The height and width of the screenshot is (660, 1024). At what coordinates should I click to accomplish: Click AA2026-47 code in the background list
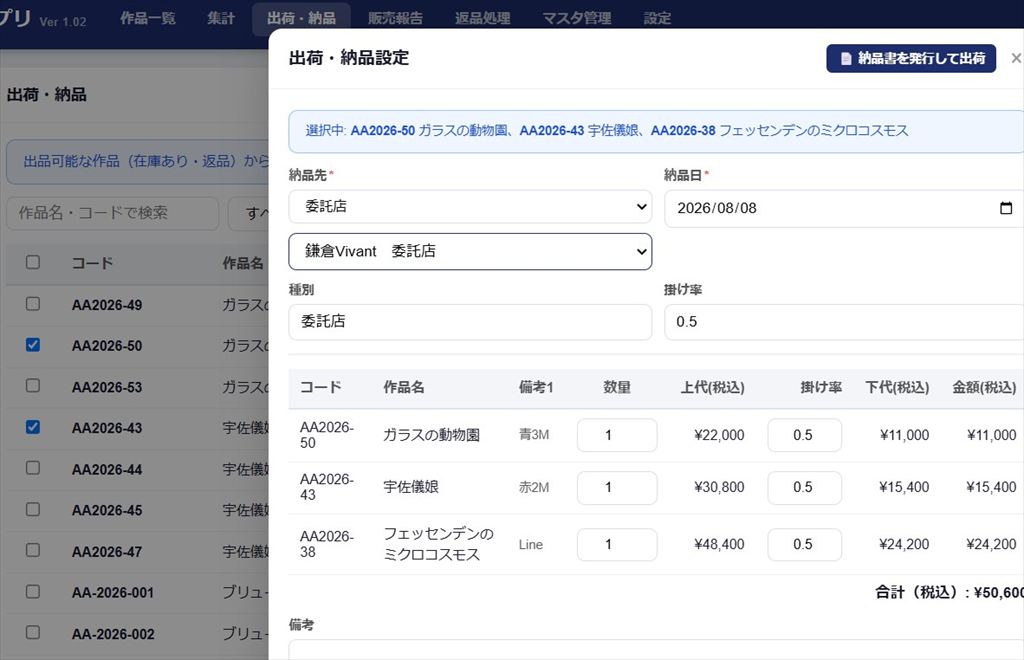107,552
